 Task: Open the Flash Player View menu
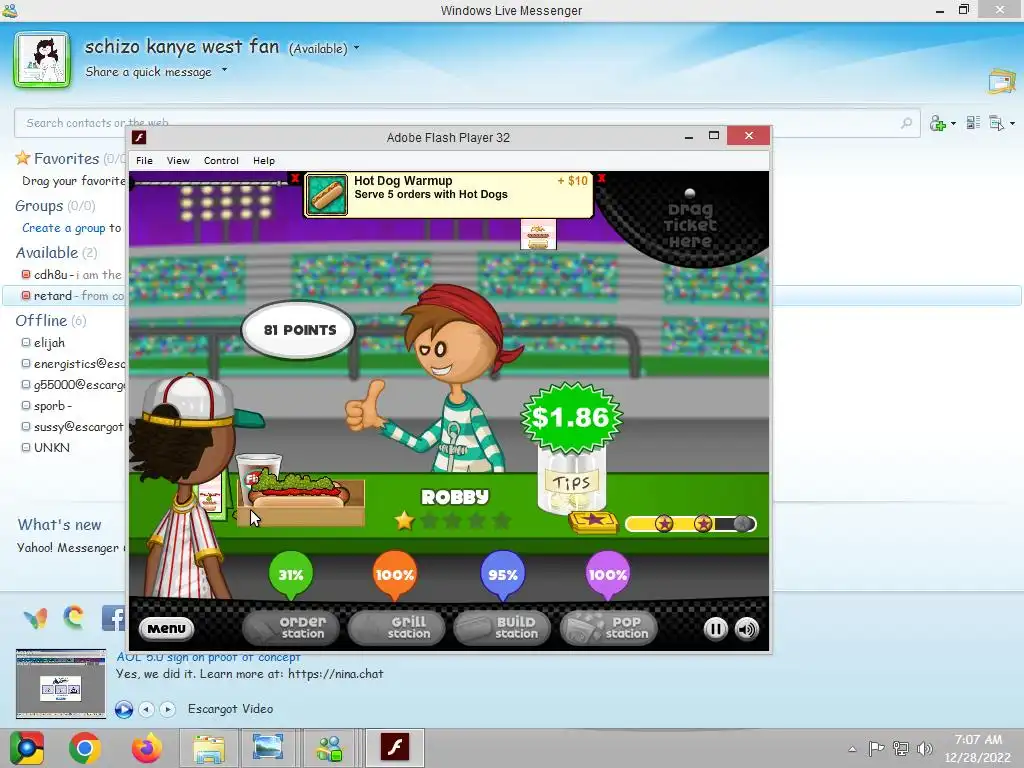(178, 161)
